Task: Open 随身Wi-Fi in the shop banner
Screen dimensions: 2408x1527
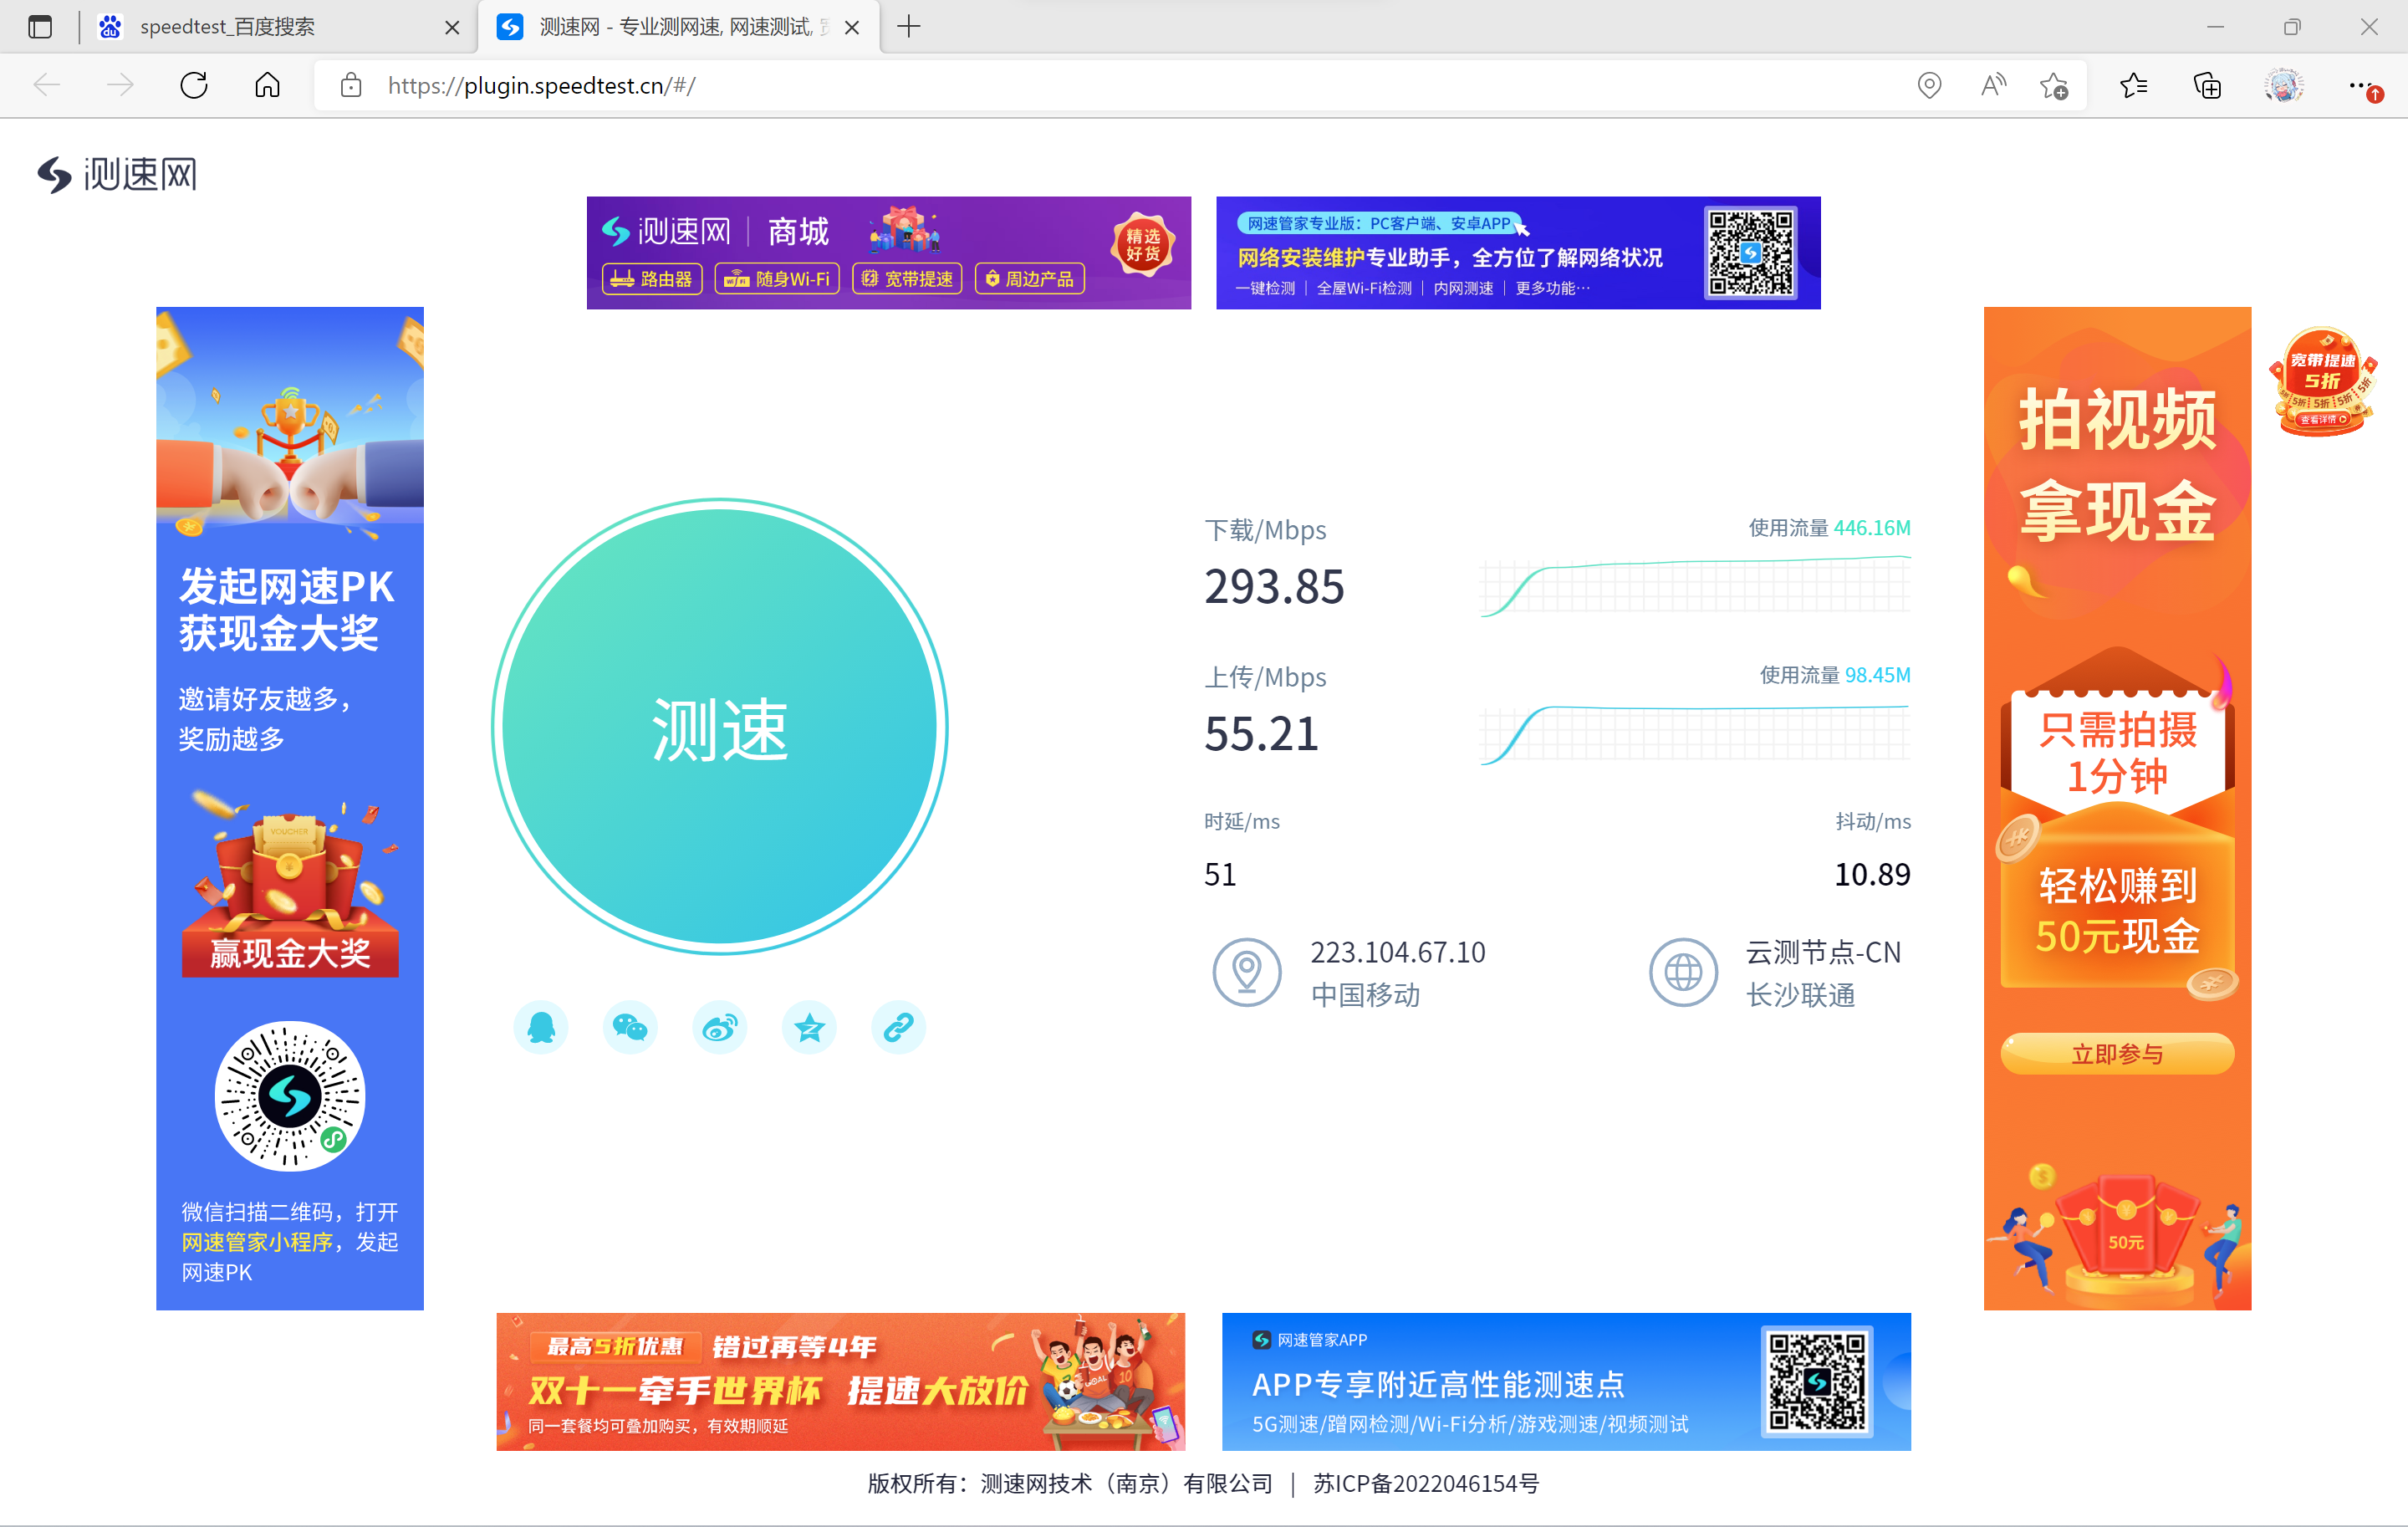Action: pos(777,279)
